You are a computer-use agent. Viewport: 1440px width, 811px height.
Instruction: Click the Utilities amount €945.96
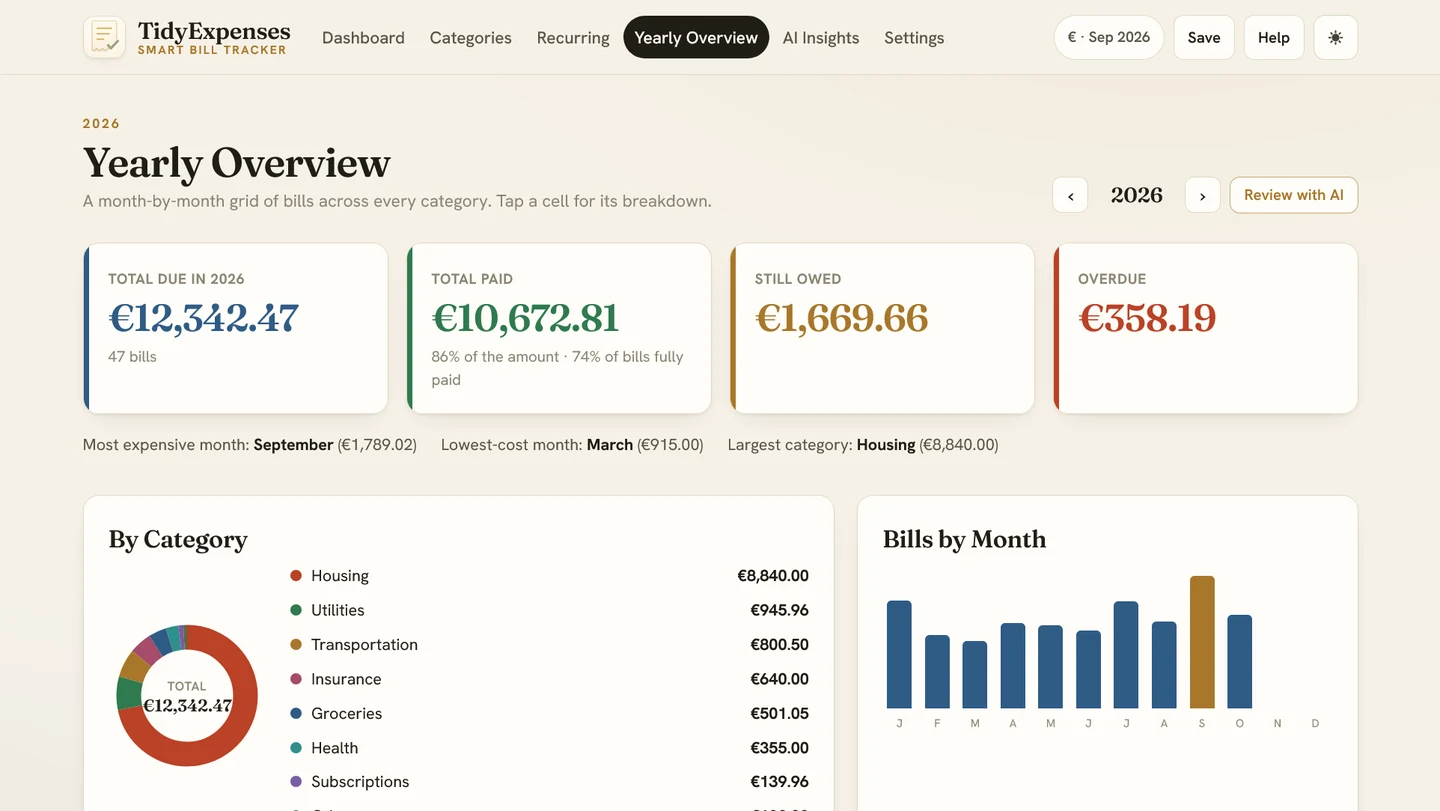[x=779, y=610]
